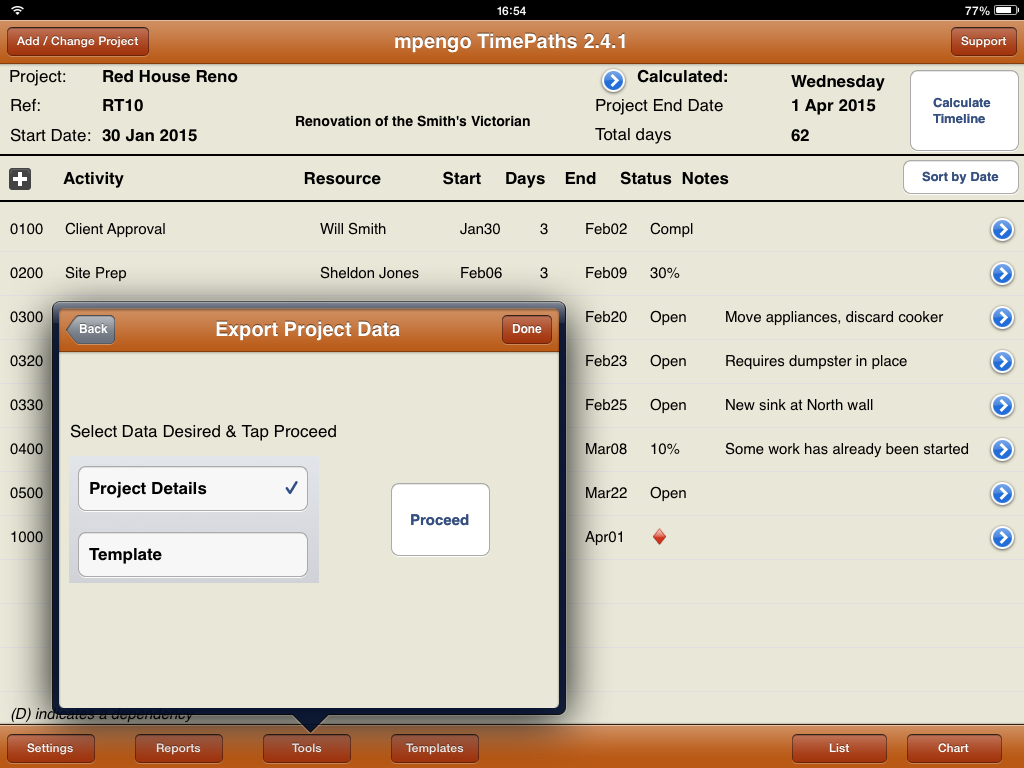Select the Project Details export option
1024x768 pixels.
pyautogui.click(x=193, y=489)
